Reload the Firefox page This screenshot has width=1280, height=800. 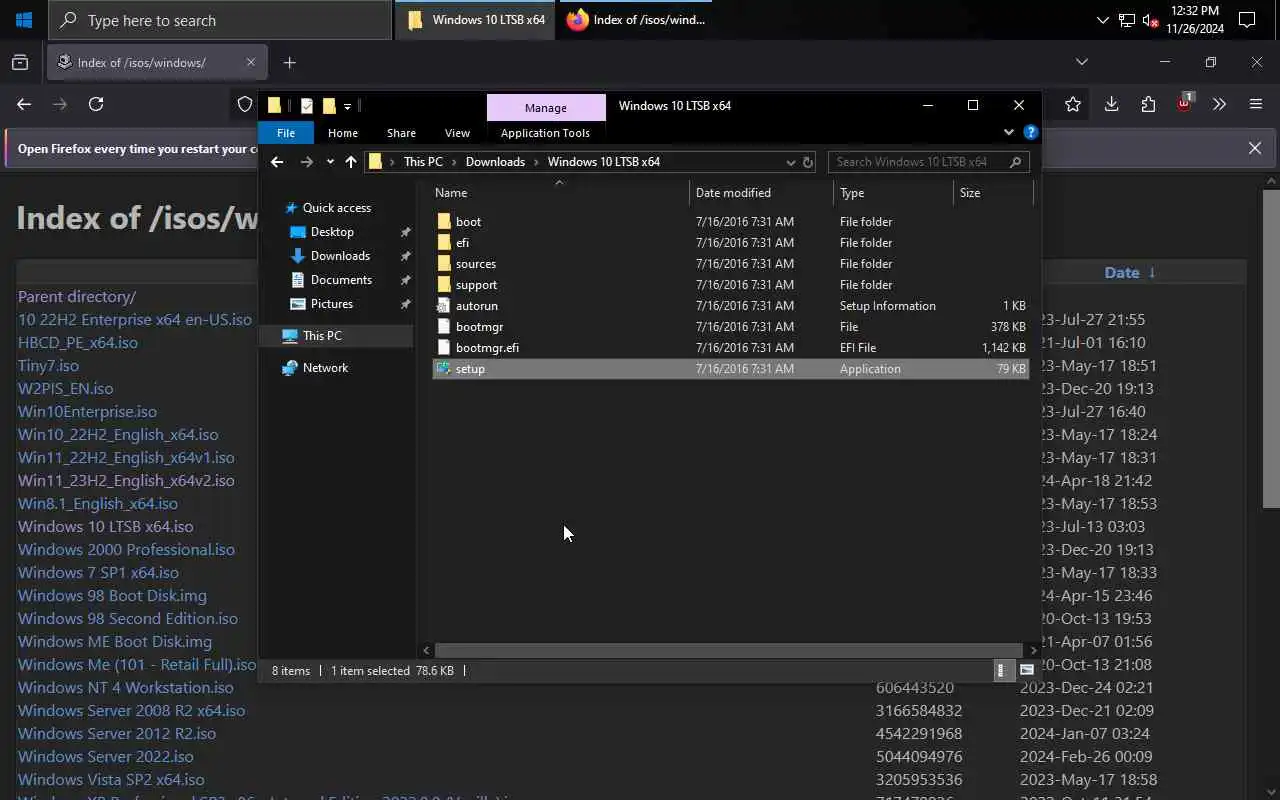coord(96,104)
